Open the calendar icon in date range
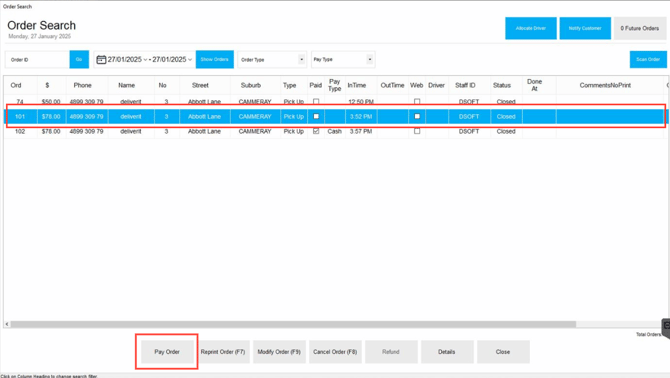670x378 pixels. click(101, 59)
